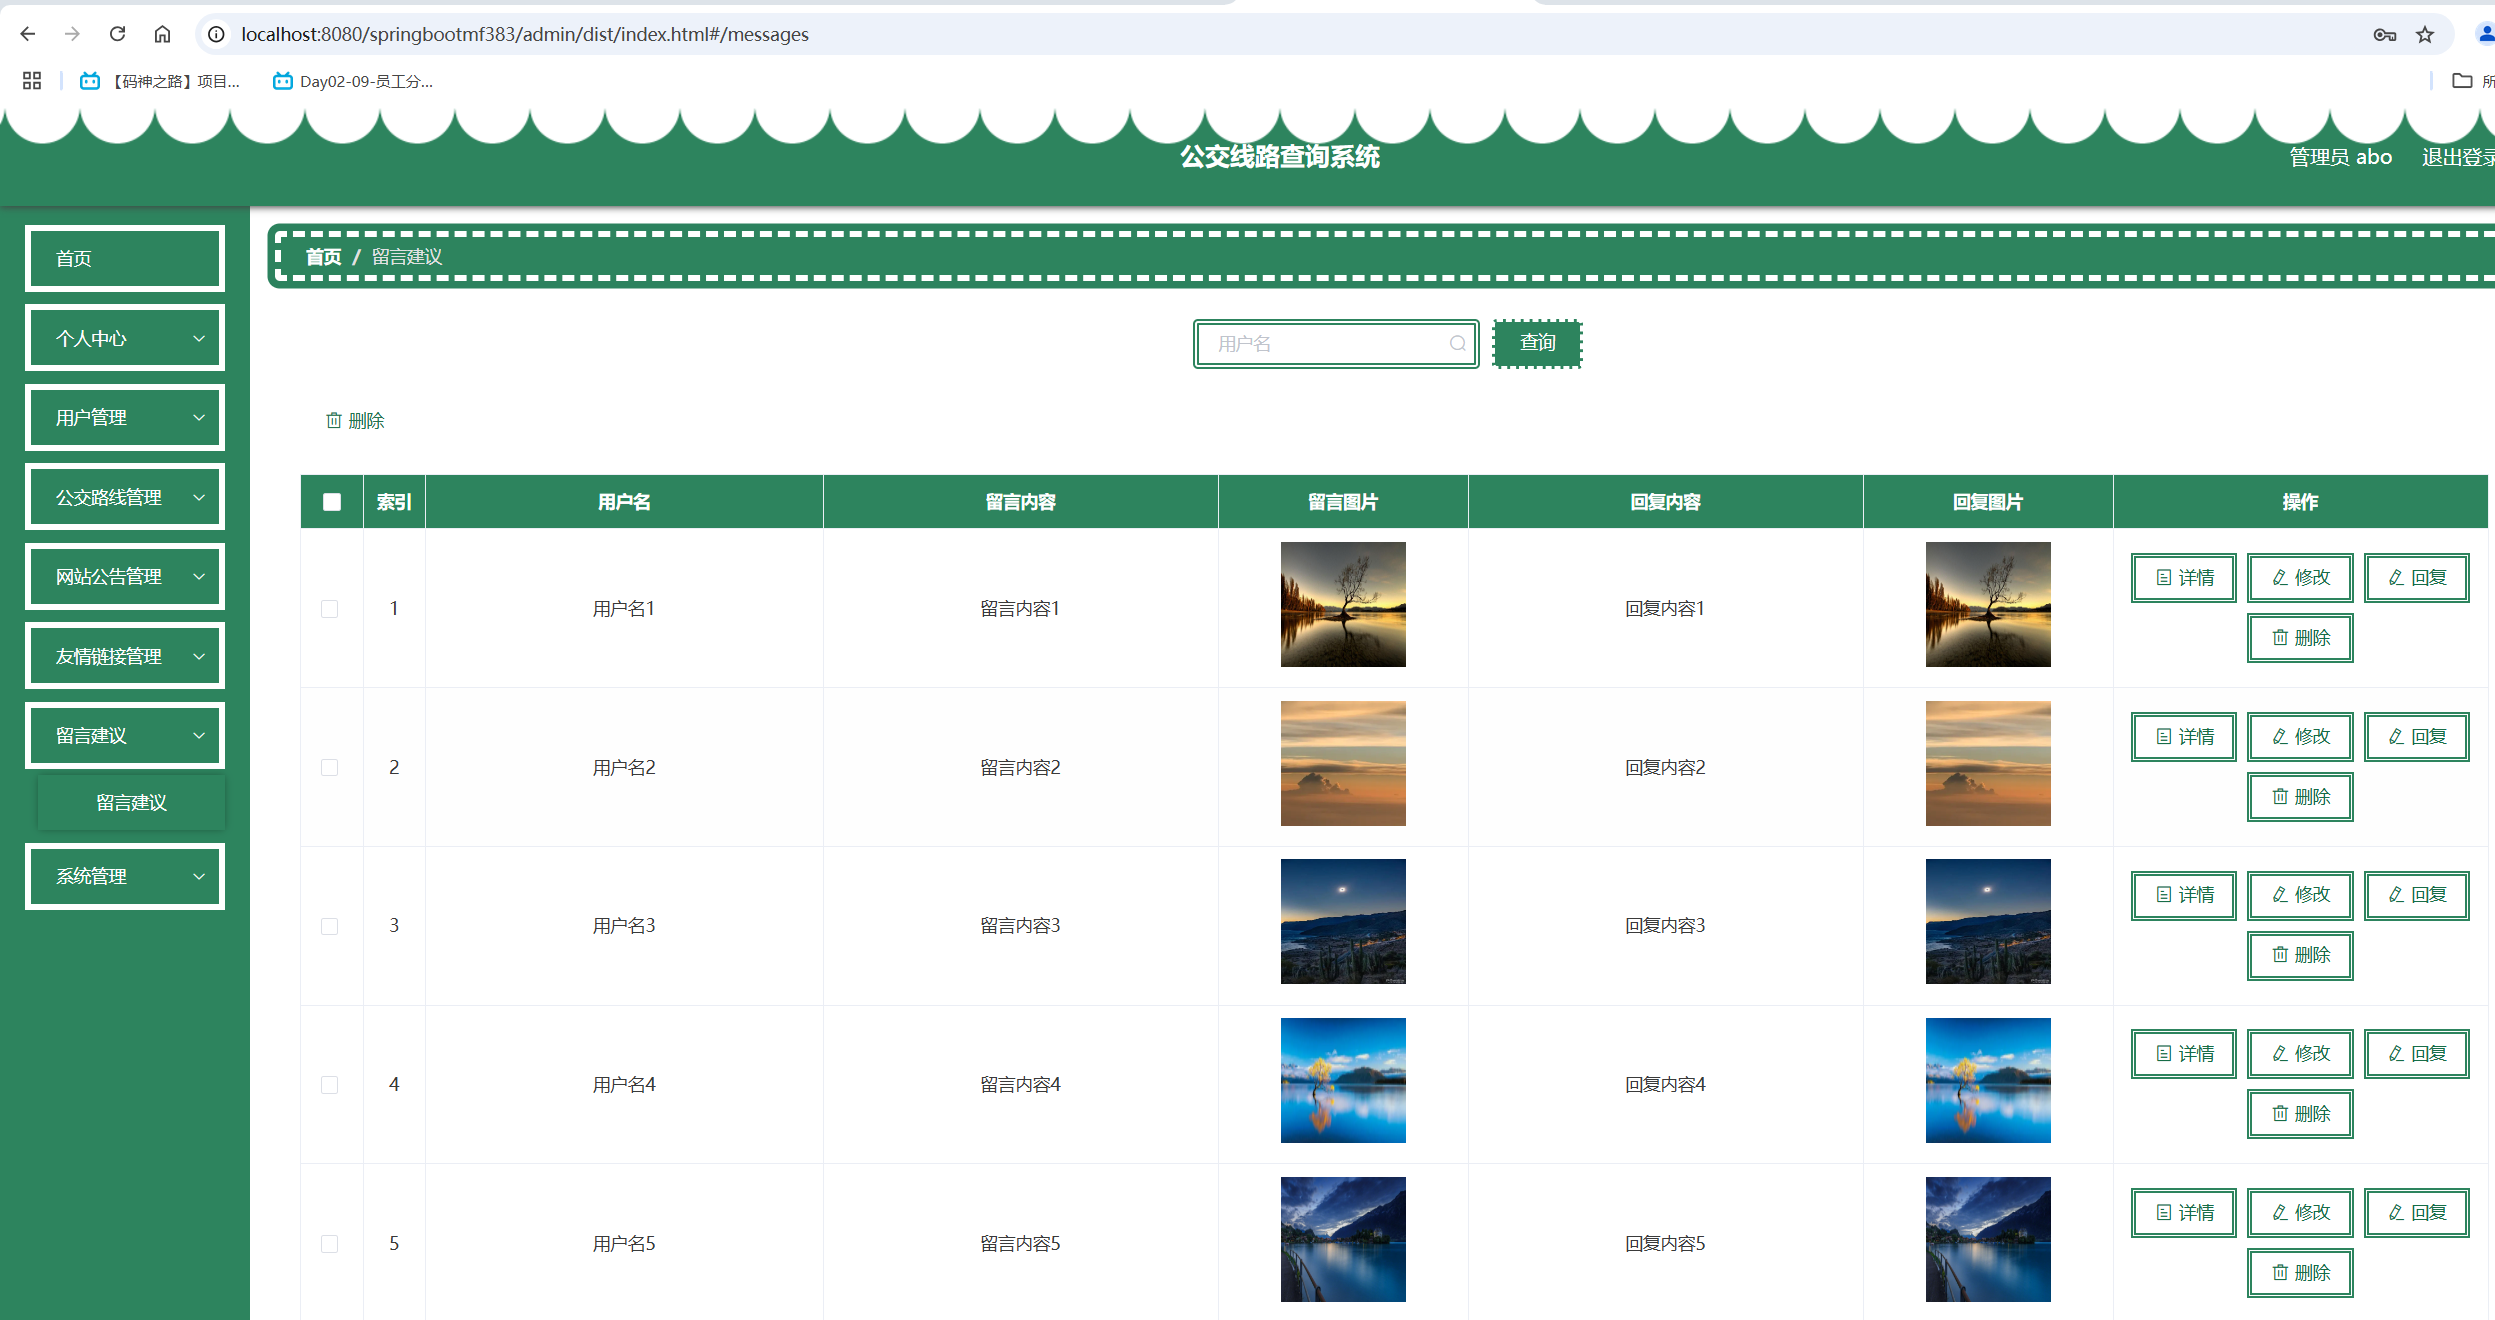Click the trash 删除 icon above table
2495x1320 pixels.
[334, 421]
